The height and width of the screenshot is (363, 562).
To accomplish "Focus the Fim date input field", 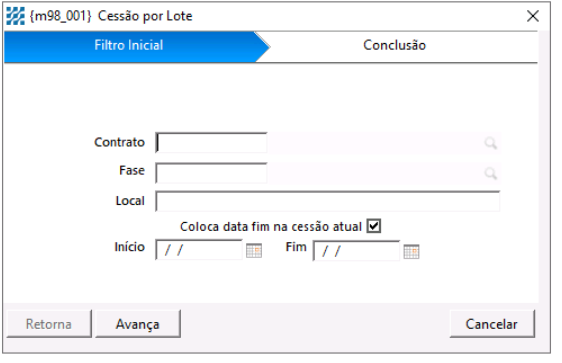I will pyautogui.click(x=356, y=250).
